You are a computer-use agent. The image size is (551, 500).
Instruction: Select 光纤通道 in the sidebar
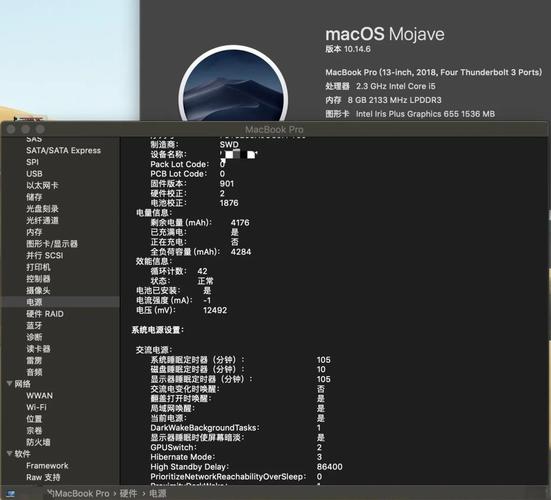coord(42,220)
